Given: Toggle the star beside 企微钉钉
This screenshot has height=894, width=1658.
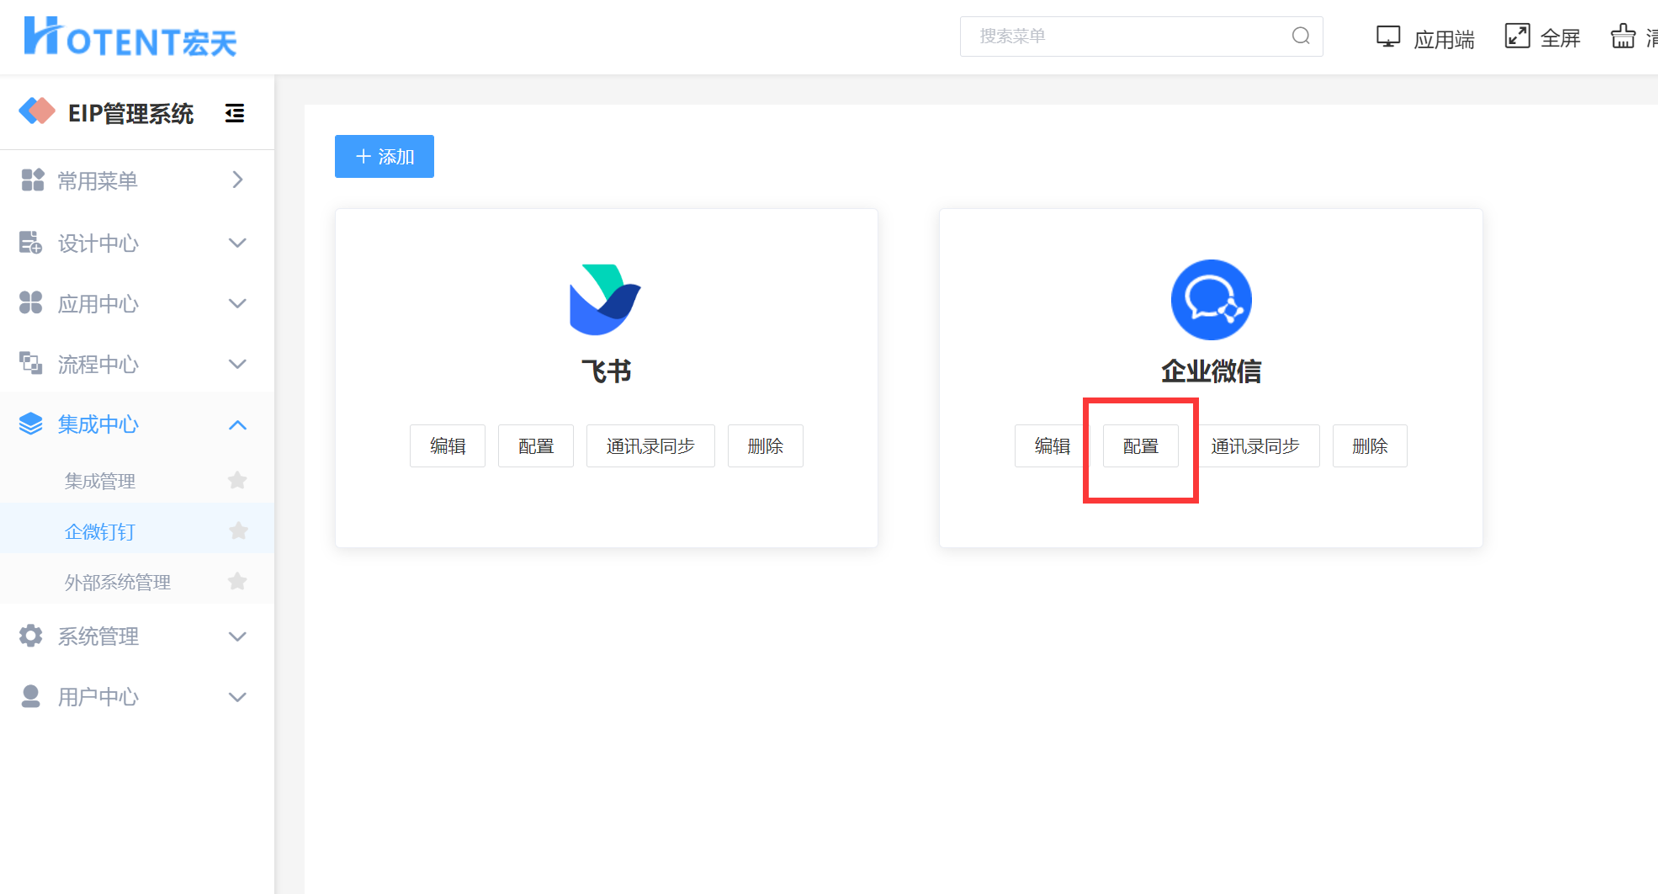Looking at the screenshot, I should click(237, 531).
